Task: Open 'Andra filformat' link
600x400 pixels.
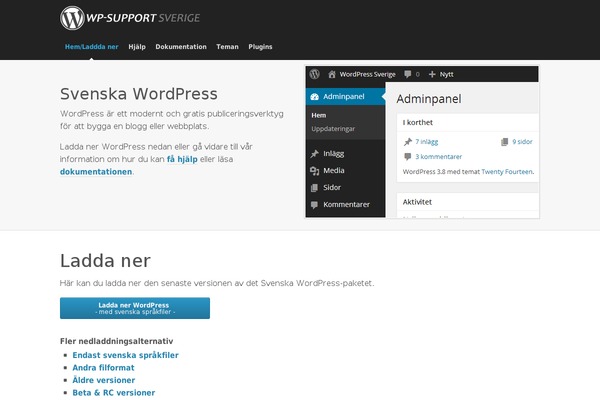Action: tap(103, 368)
